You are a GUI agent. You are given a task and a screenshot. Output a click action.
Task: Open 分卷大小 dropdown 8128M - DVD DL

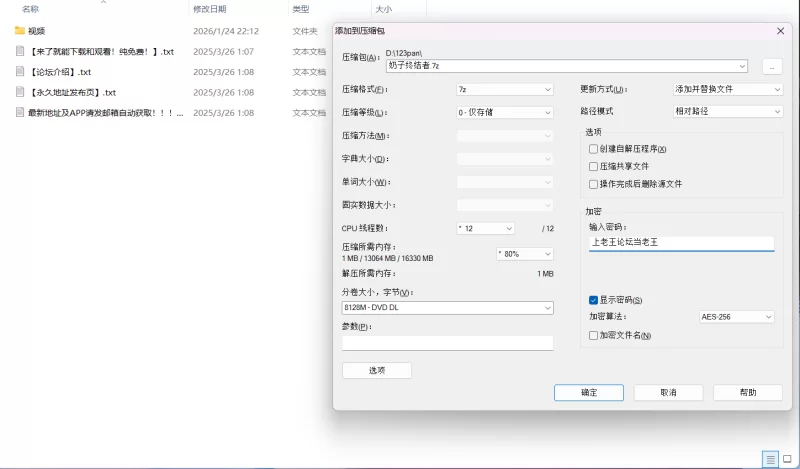click(x=447, y=308)
